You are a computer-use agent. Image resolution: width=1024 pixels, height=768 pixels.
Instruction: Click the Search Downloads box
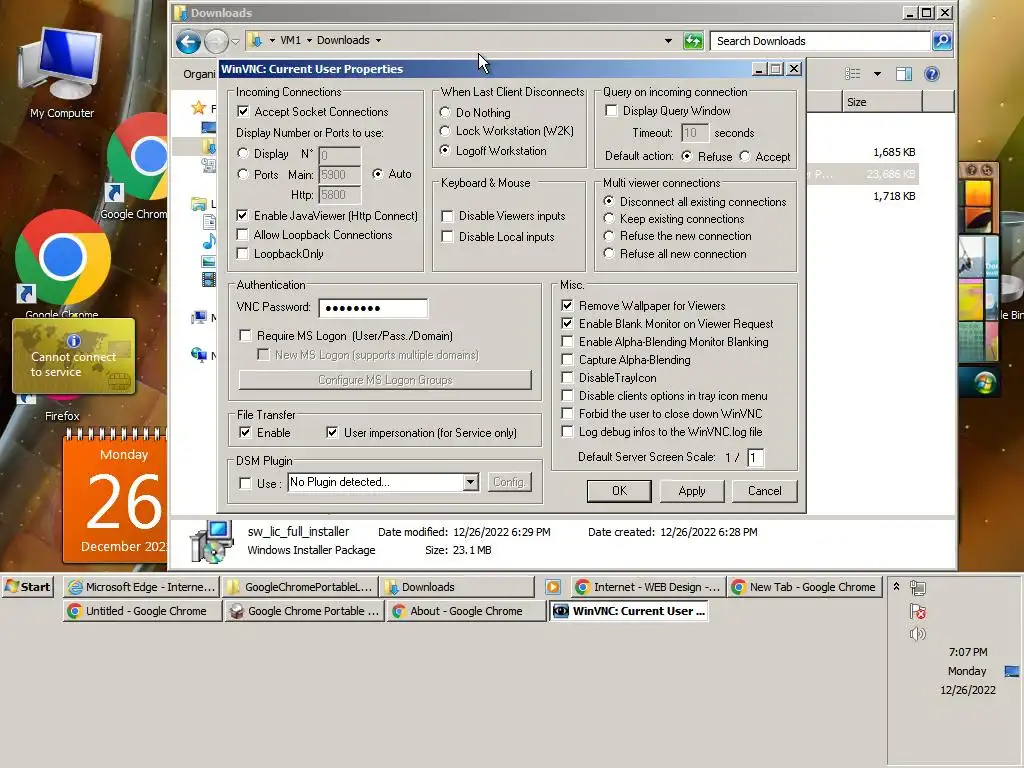coord(820,41)
